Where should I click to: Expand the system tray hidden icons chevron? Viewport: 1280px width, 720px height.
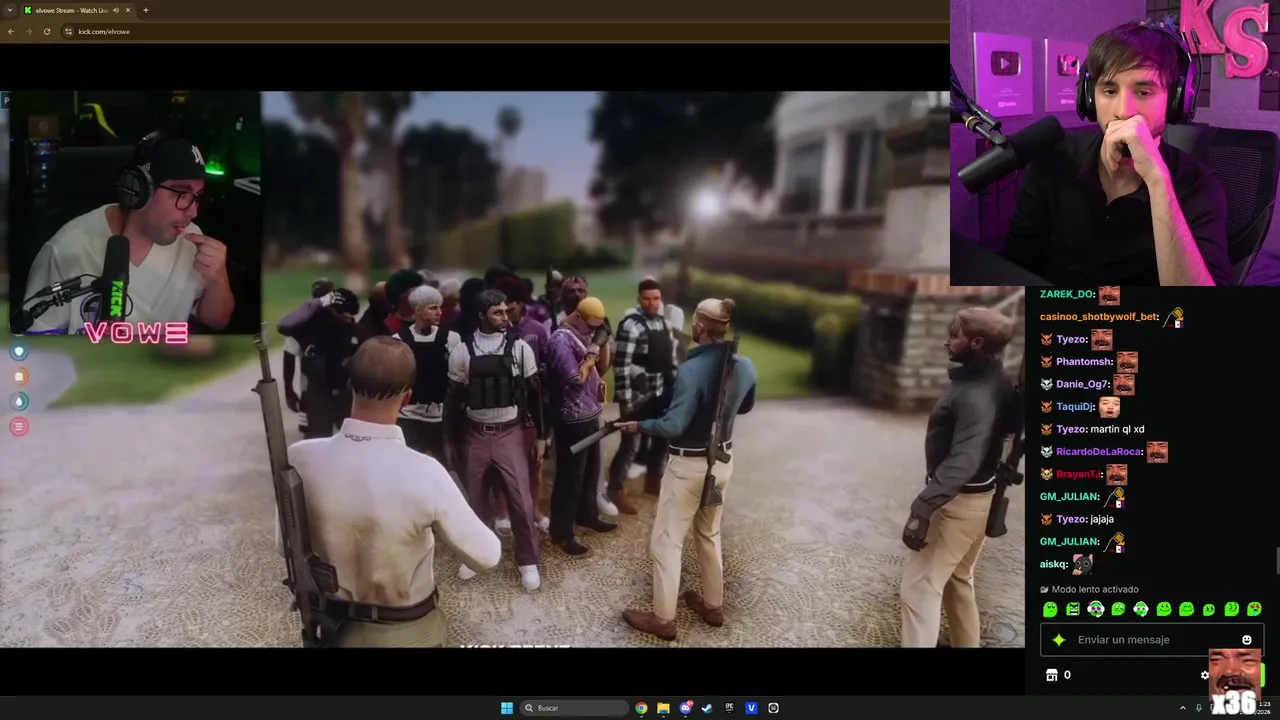click(x=1183, y=708)
